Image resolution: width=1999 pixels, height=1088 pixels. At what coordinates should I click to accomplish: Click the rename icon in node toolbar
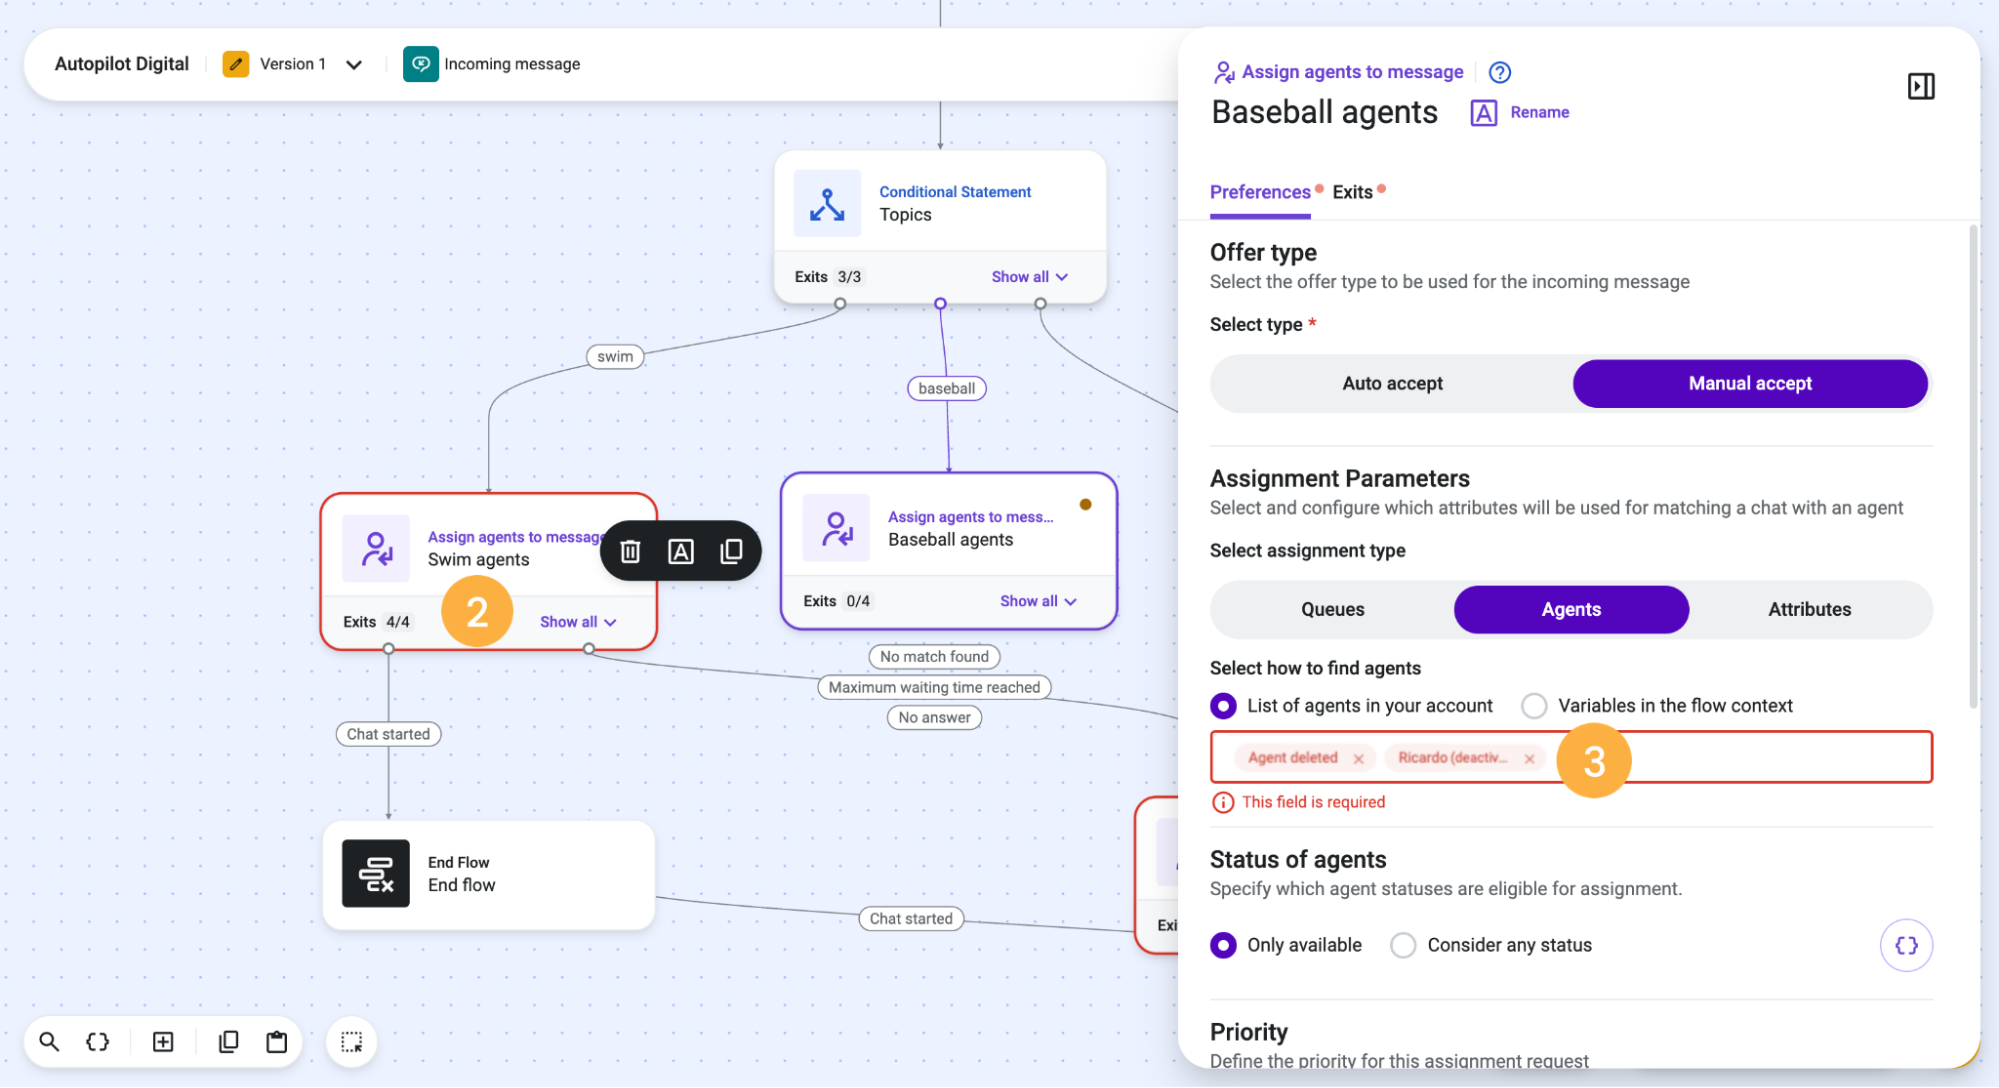(x=681, y=551)
